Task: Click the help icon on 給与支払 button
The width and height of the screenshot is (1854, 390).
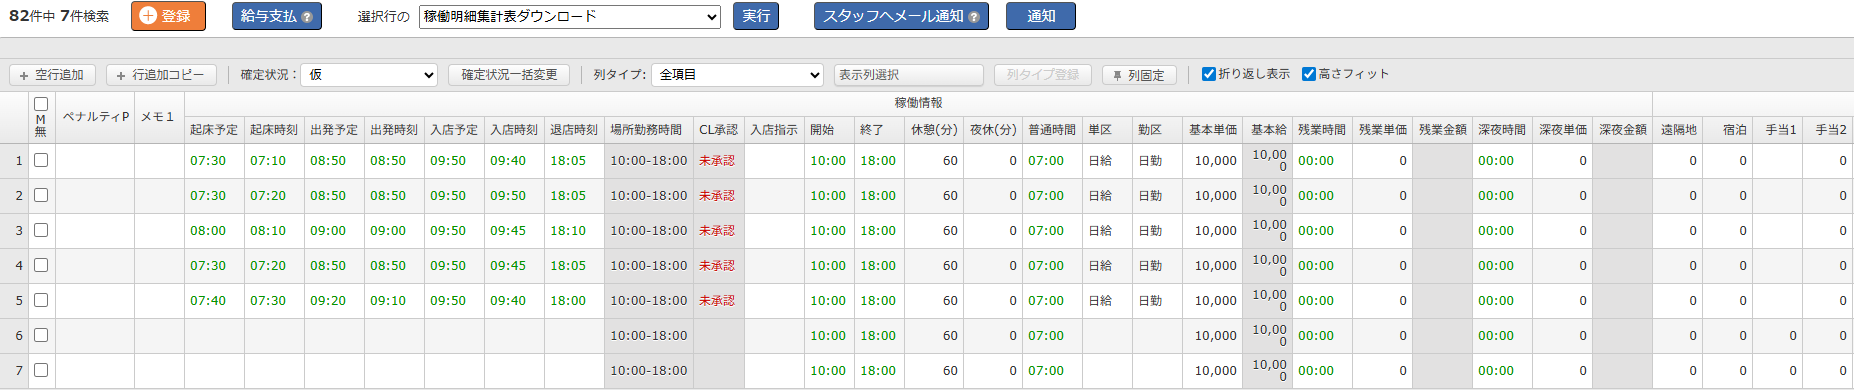Action: 307,17
